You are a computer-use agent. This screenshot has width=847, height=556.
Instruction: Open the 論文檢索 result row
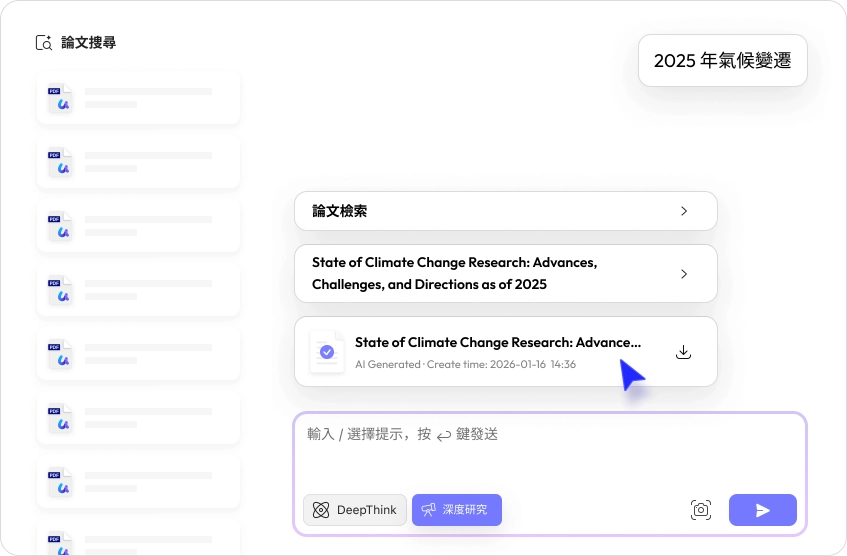click(505, 211)
